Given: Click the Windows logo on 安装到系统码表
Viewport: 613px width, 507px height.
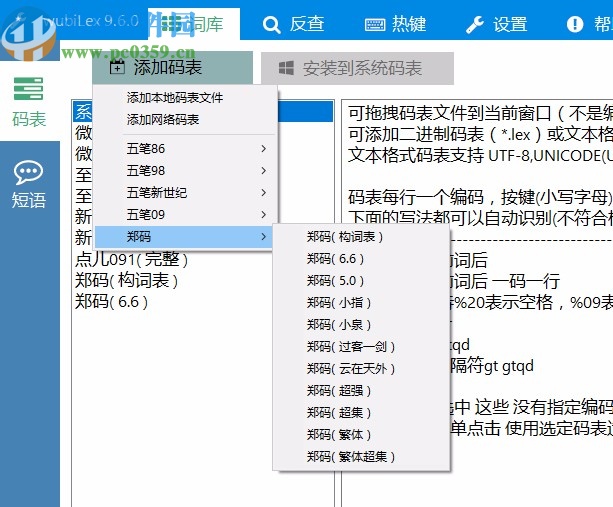Looking at the screenshot, I should 286,68.
